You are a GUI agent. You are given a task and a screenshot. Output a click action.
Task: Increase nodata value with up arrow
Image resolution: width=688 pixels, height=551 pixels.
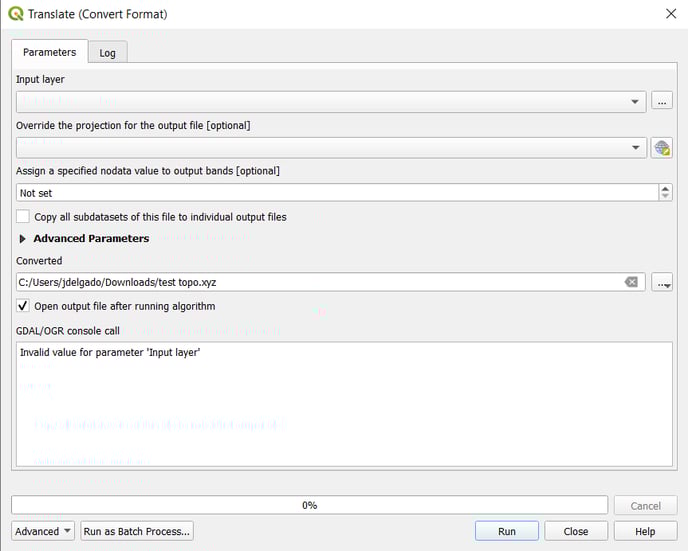[x=665, y=189]
